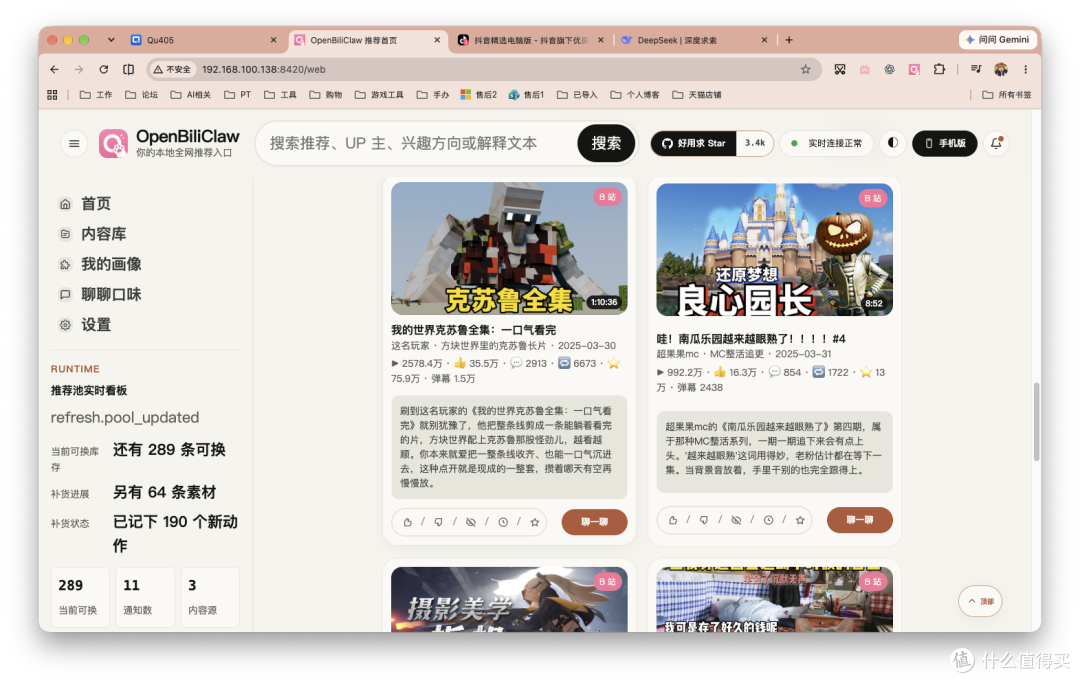Viewport: 1080px width, 683px height.
Task: Click the page vertical scrollbar
Action: (1037, 421)
